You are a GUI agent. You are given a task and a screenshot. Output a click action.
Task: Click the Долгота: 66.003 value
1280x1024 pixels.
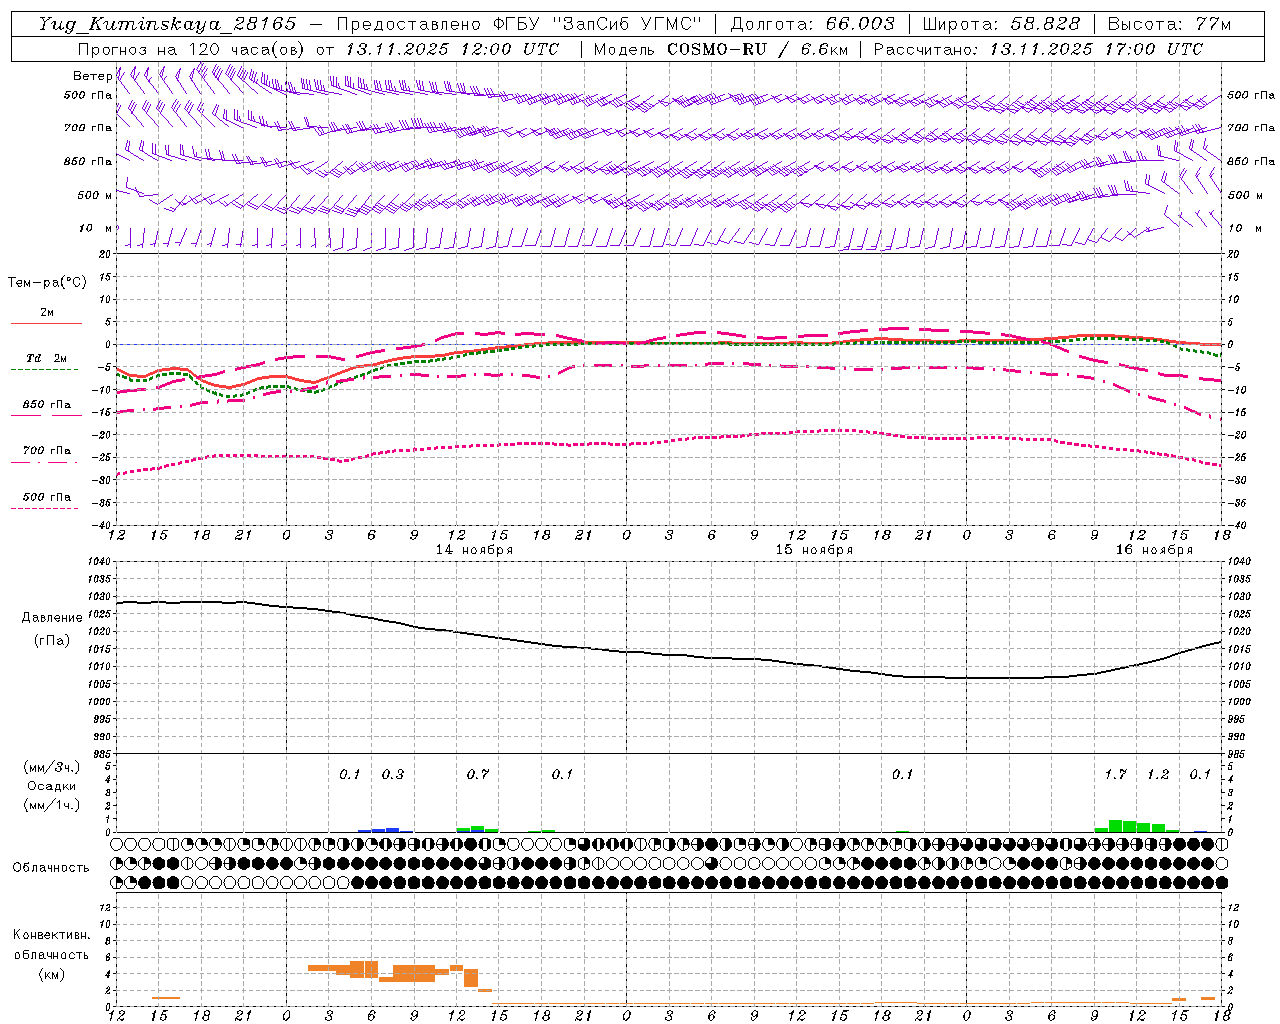[x=813, y=24]
